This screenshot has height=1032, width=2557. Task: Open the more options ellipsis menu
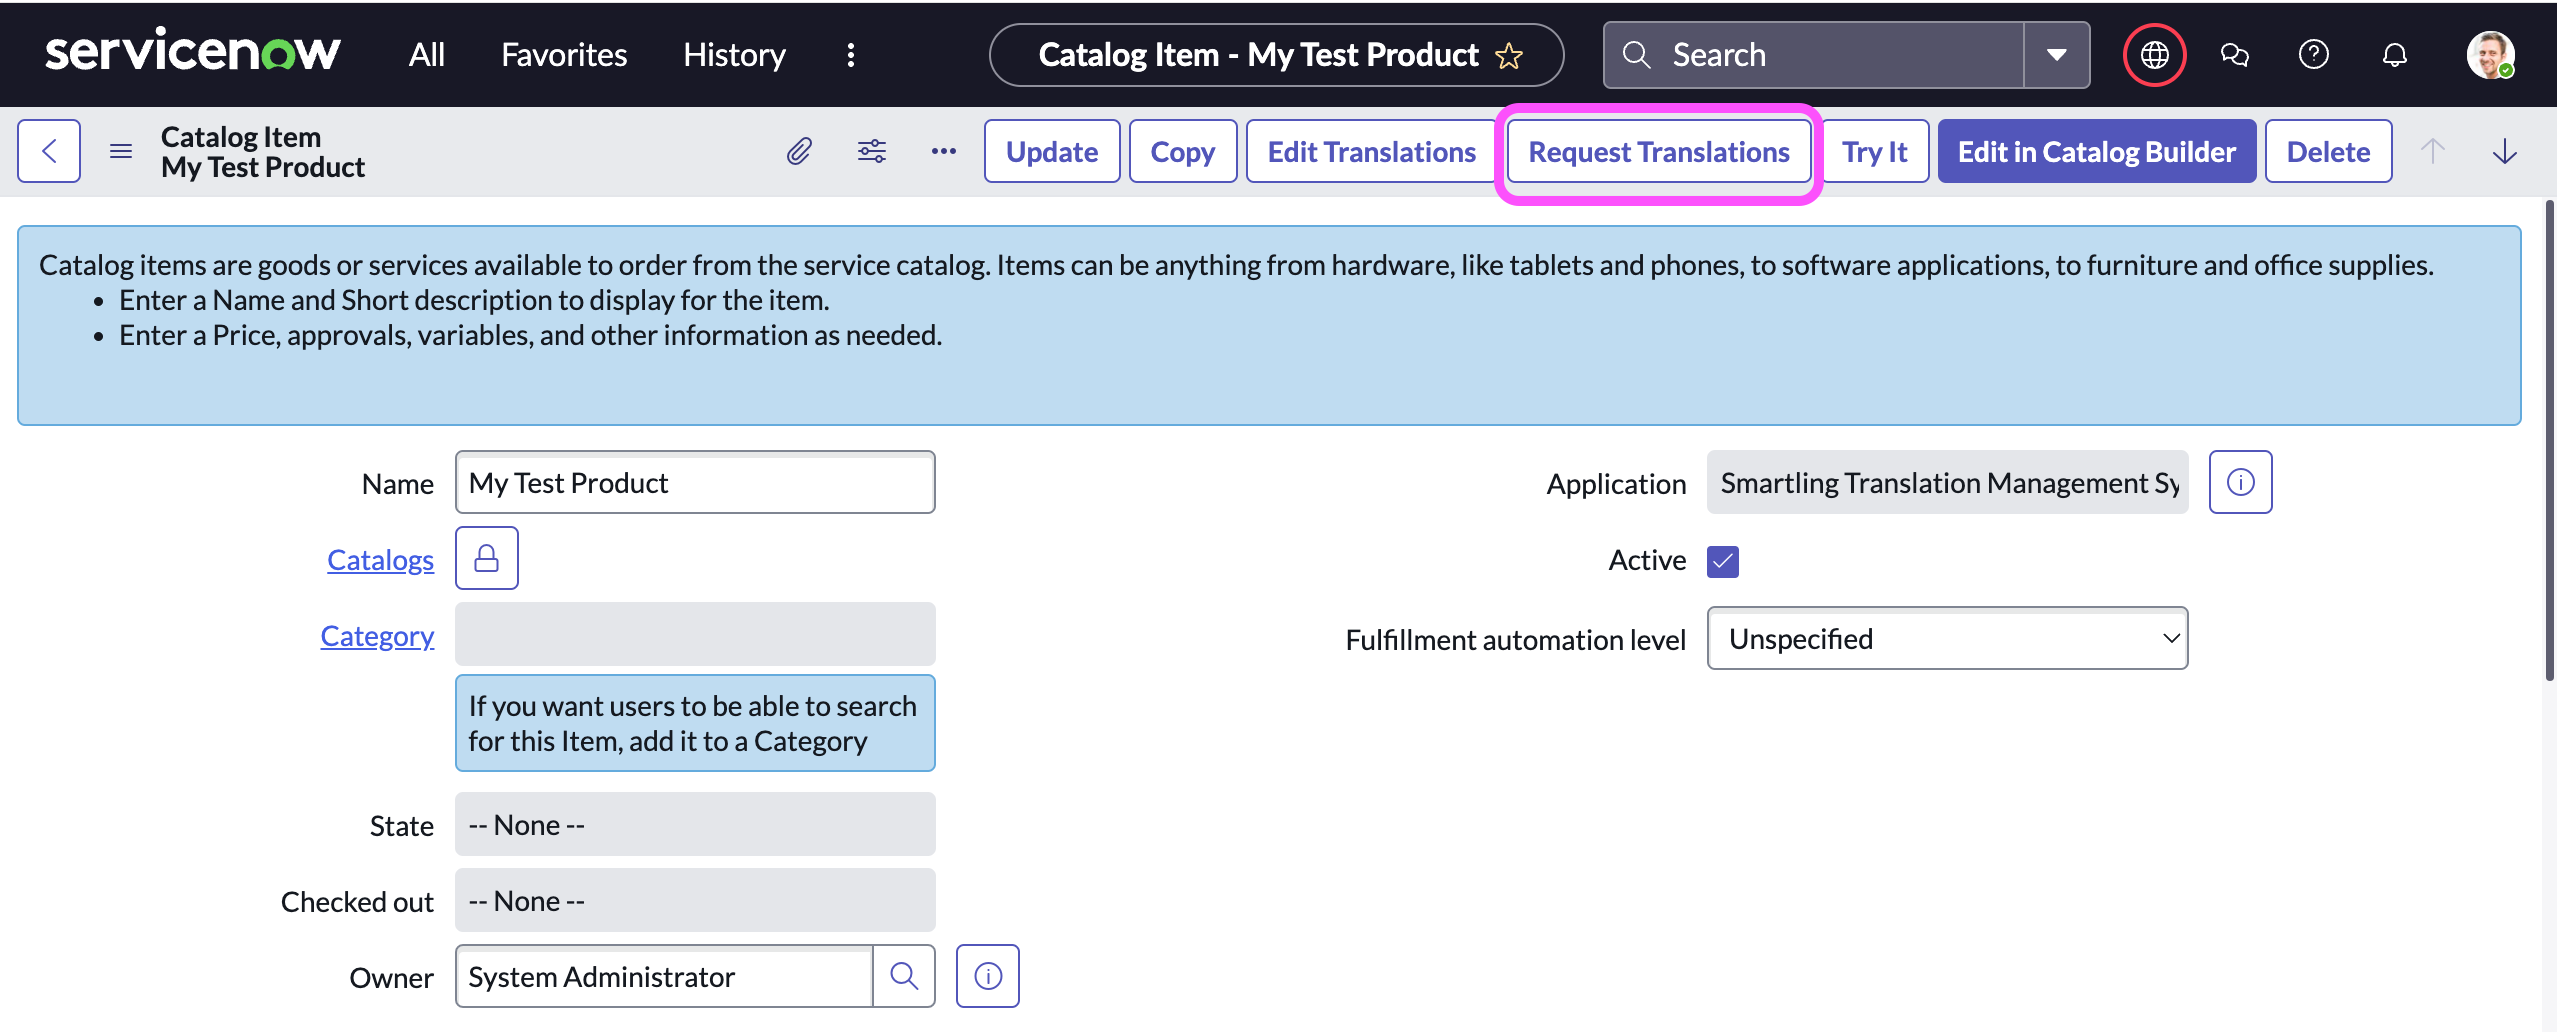point(943,151)
